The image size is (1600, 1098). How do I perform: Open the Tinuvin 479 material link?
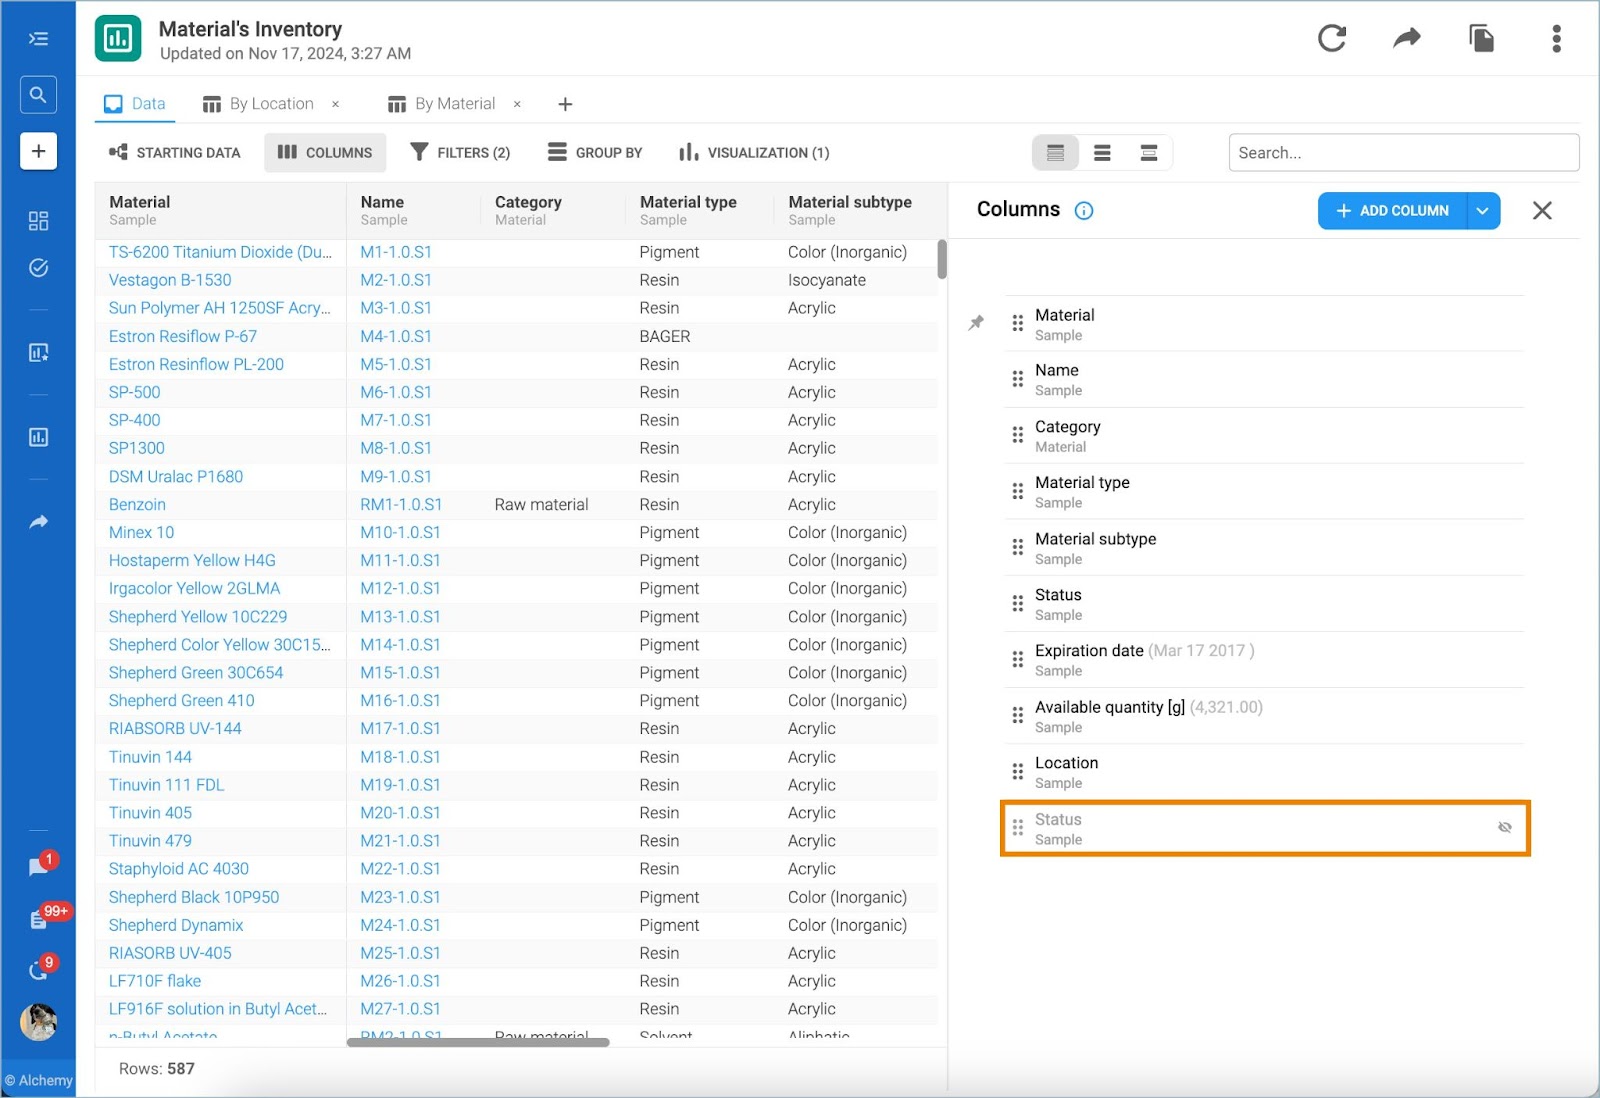point(150,841)
